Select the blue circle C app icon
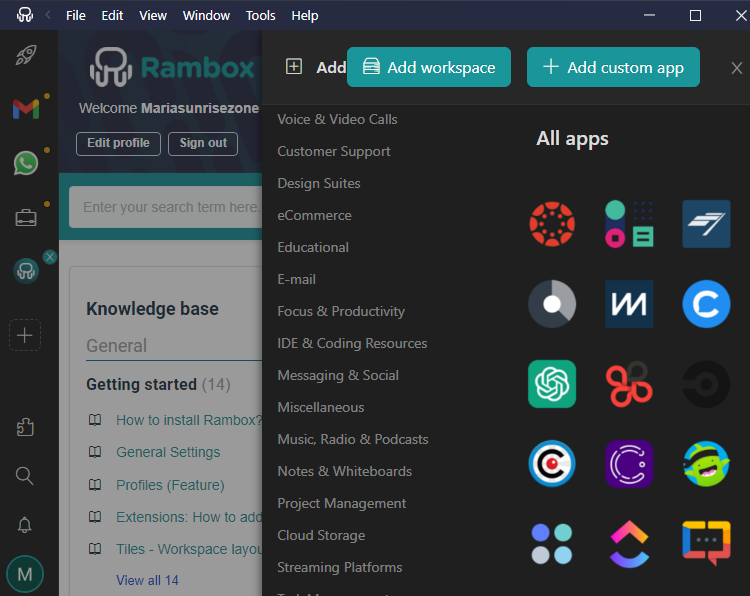This screenshot has height=596, width=750. click(706, 304)
